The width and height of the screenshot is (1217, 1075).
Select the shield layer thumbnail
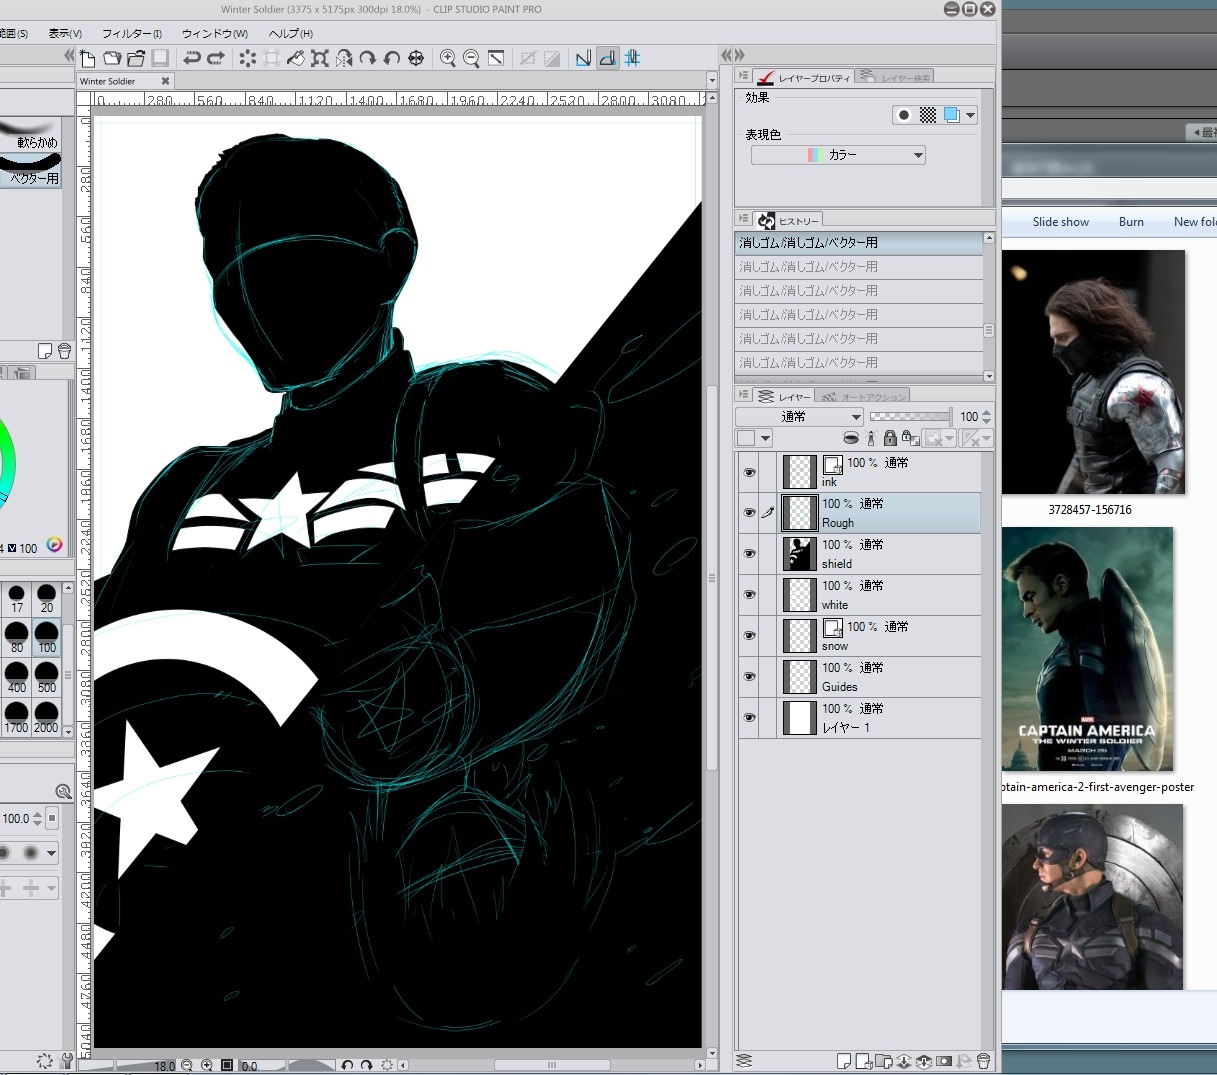tap(799, 554)
